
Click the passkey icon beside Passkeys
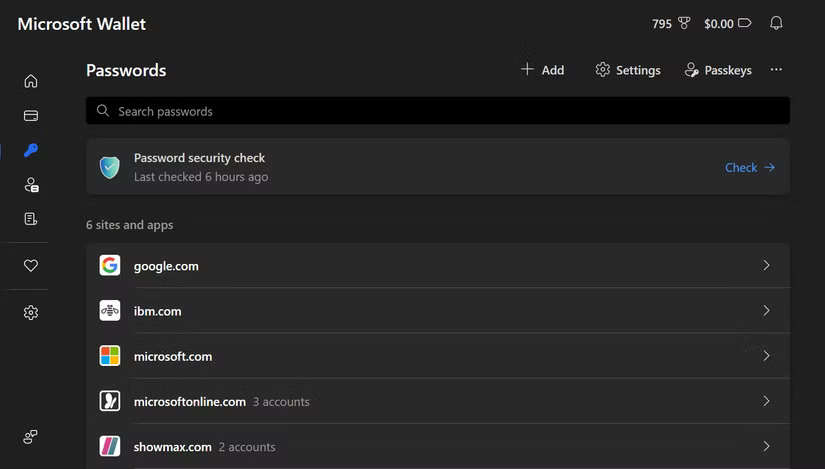point(691,70)
